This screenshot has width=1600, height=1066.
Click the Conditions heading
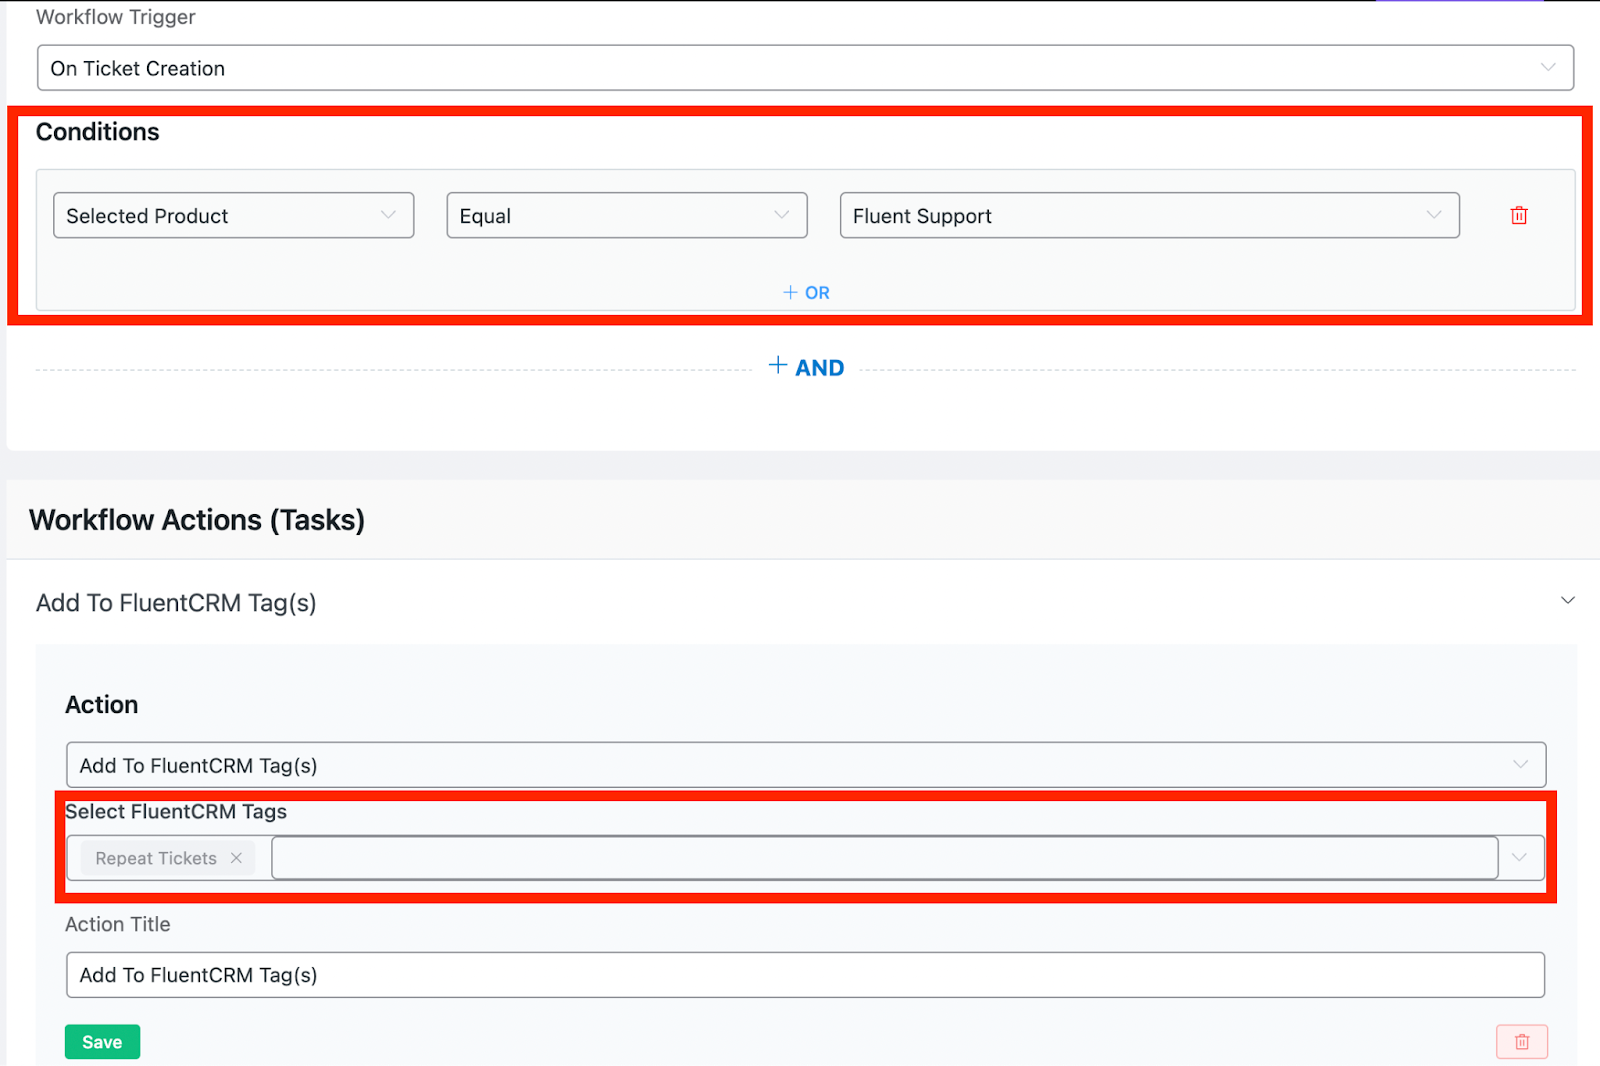coord(98,132)
